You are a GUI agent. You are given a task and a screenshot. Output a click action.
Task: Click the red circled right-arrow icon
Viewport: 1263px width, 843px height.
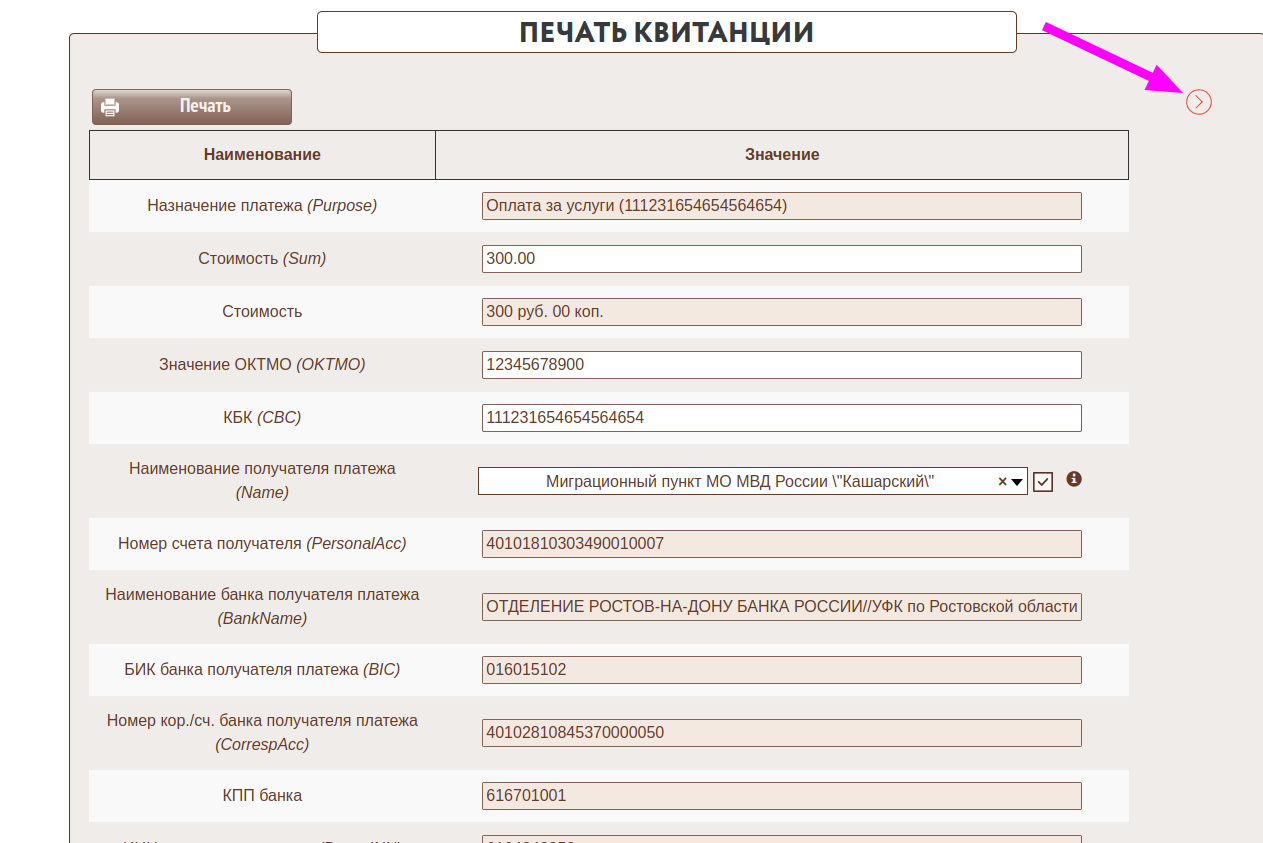tap(1199, 102)
